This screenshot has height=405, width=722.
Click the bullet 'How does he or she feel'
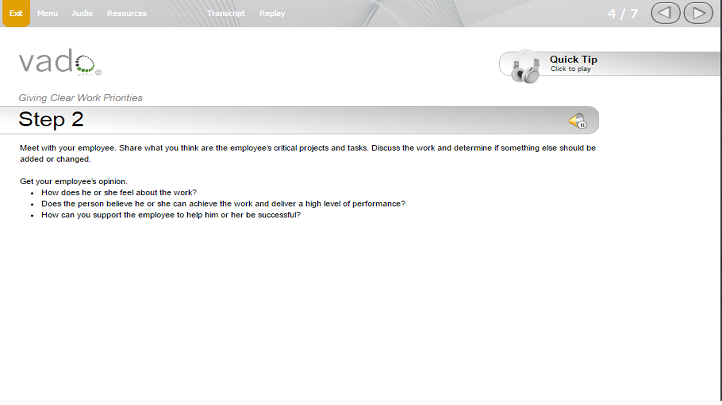pos(119,192)
